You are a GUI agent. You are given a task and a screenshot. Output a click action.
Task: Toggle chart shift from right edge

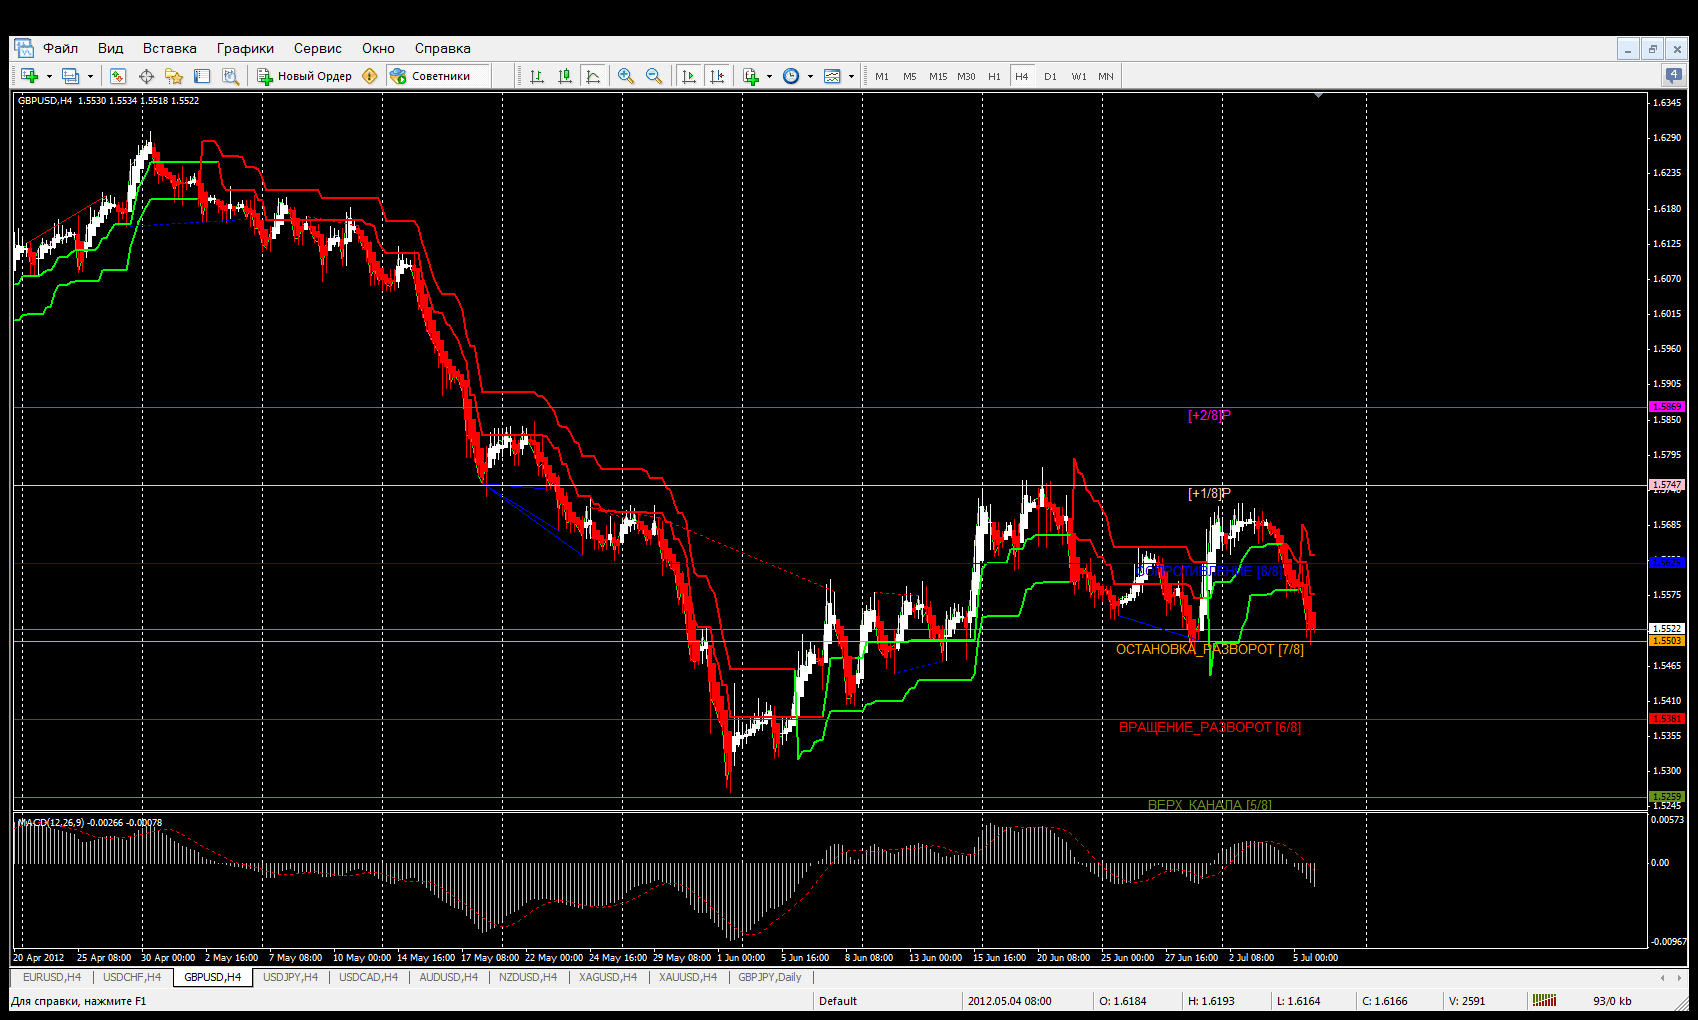[717, 76]
